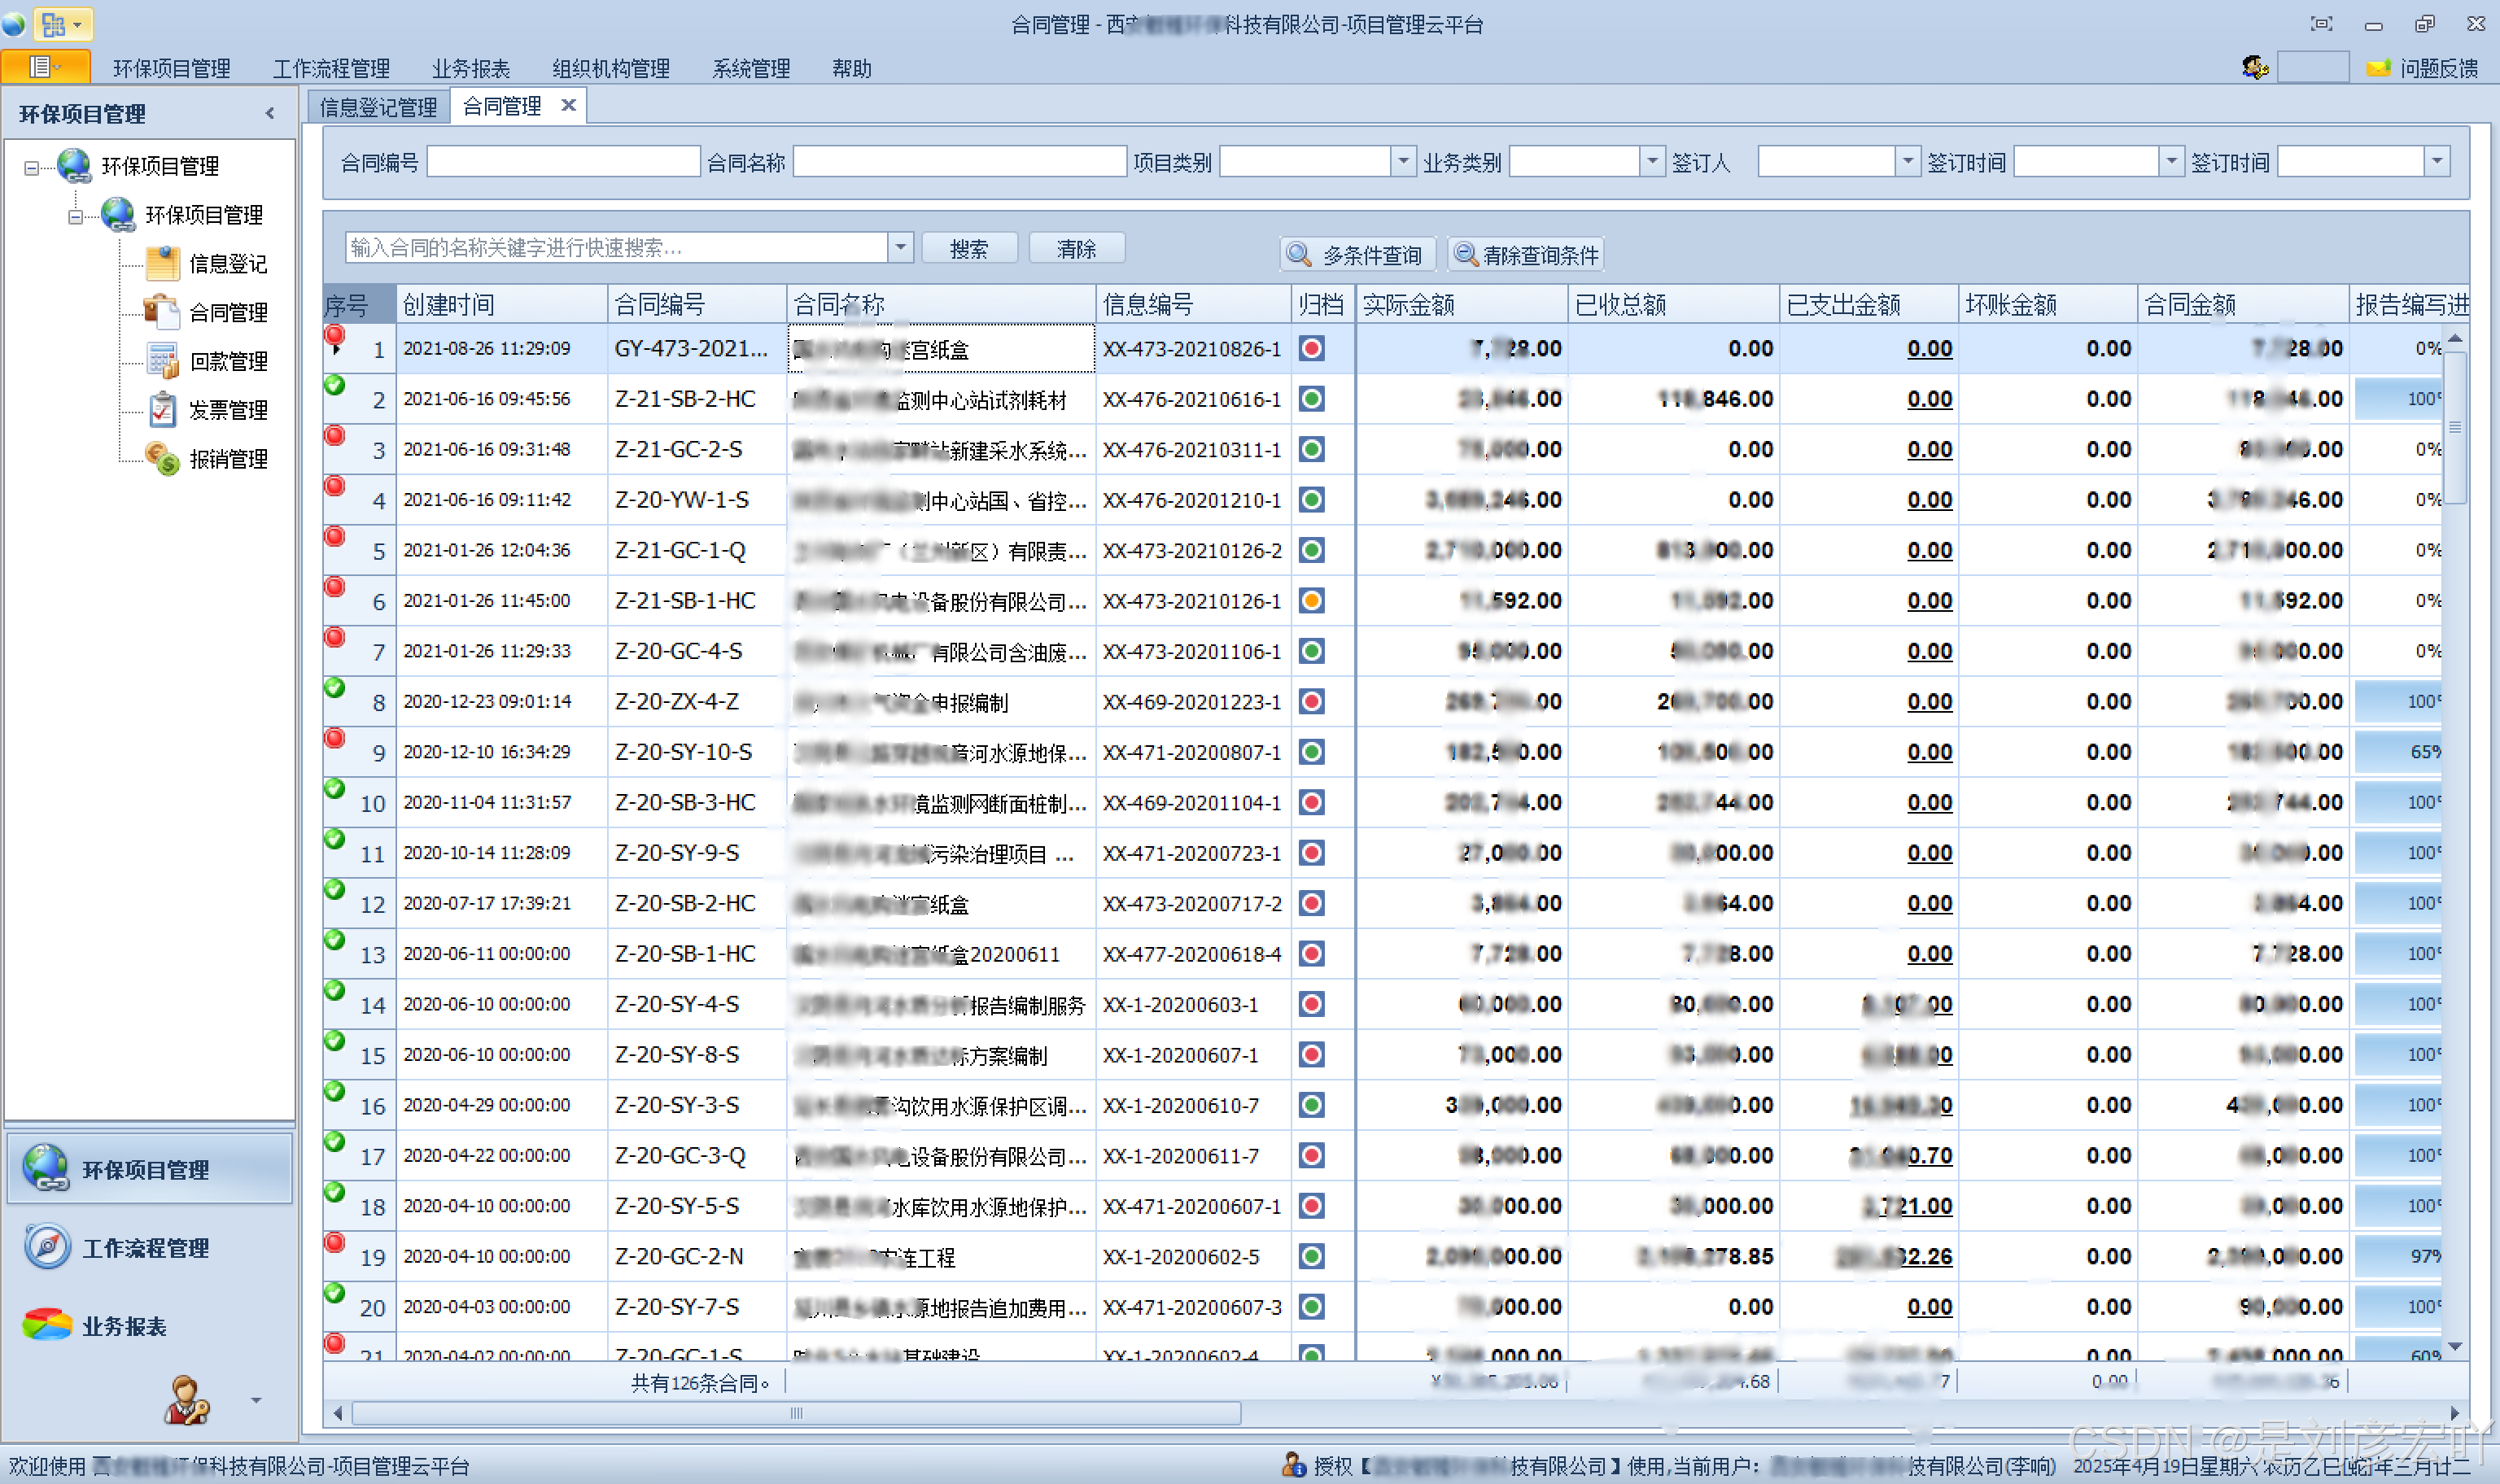
Task: Click the 业务报表 chart icon in sidebar
Action: [x=47, y=1325]
